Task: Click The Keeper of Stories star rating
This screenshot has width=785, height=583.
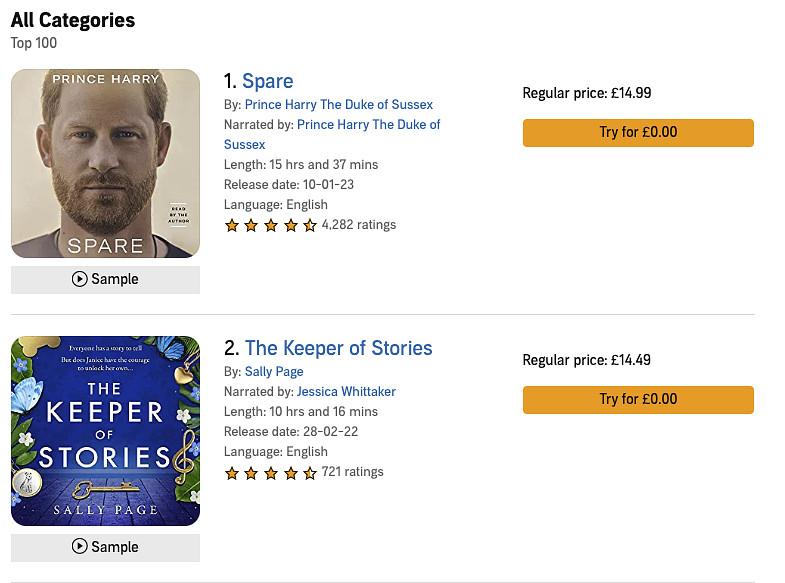Action: point(271,472)
